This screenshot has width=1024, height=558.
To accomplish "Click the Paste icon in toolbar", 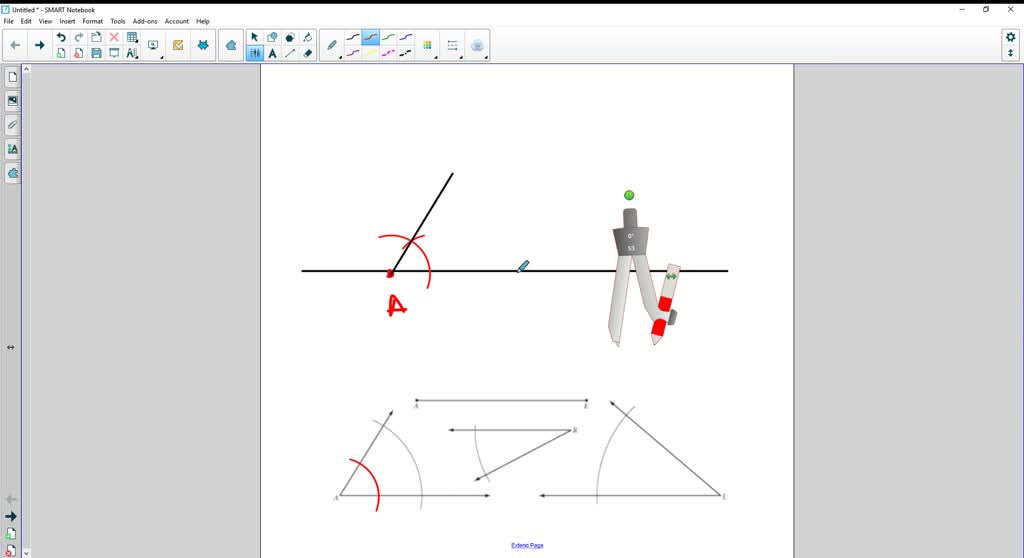I will pyautogui.click(x=96, y=37).
